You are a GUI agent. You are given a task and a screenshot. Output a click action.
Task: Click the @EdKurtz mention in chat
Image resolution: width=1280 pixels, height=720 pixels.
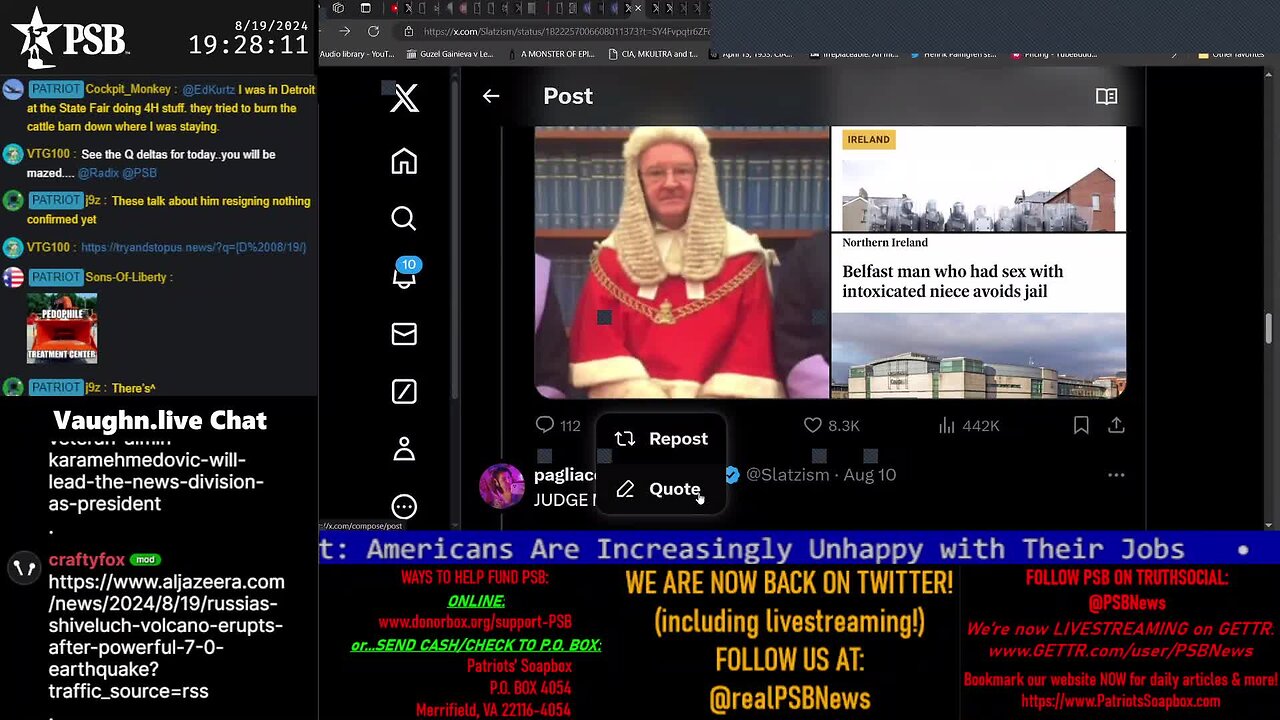(208, 89)
